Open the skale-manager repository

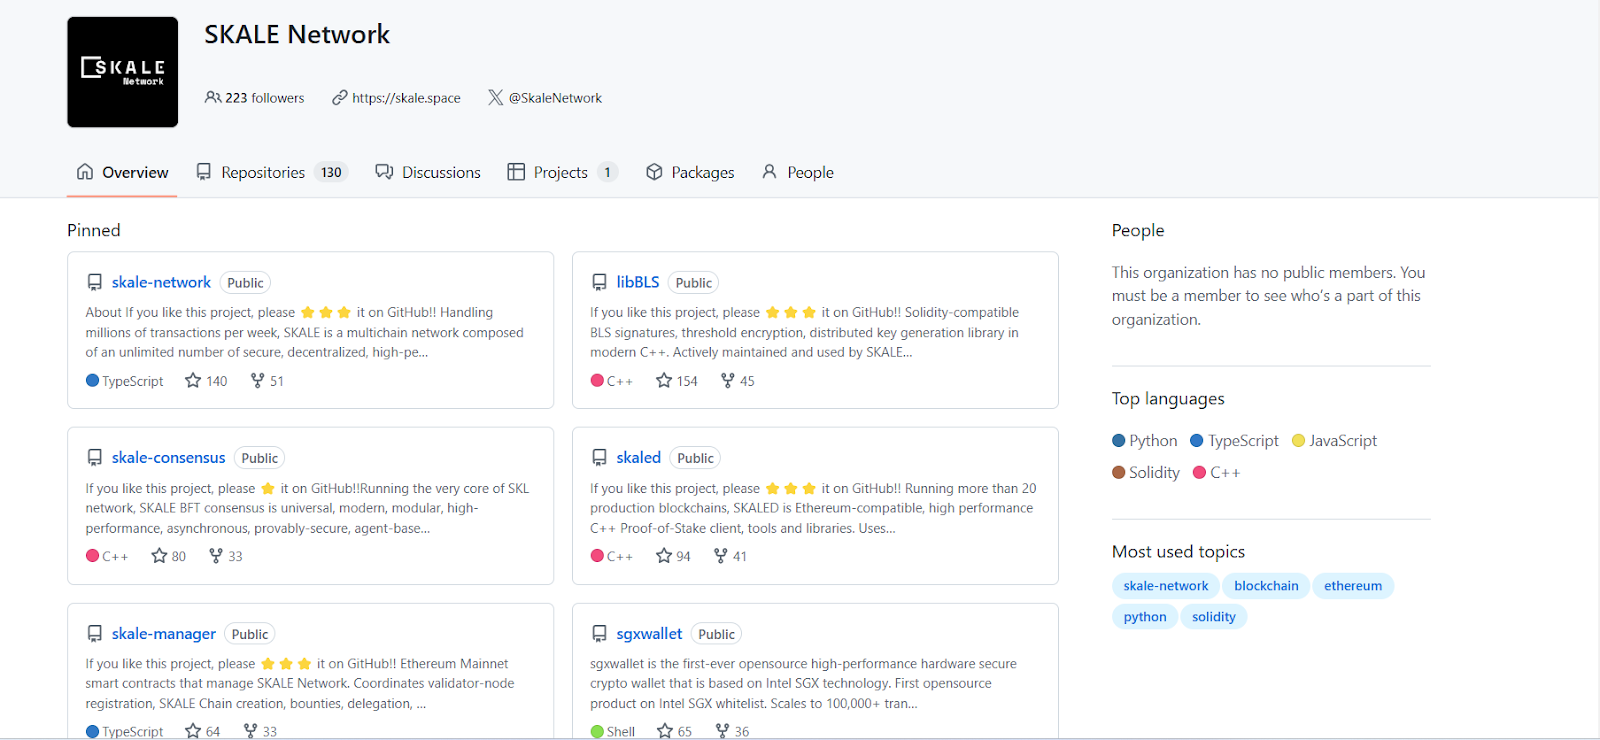163,634
